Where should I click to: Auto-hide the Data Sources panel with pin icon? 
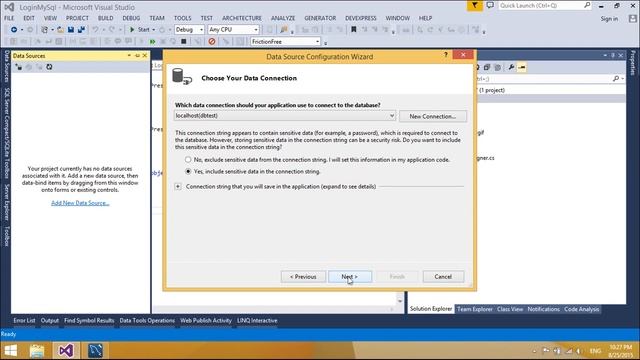pyautogui.click(x=137, y=56)
